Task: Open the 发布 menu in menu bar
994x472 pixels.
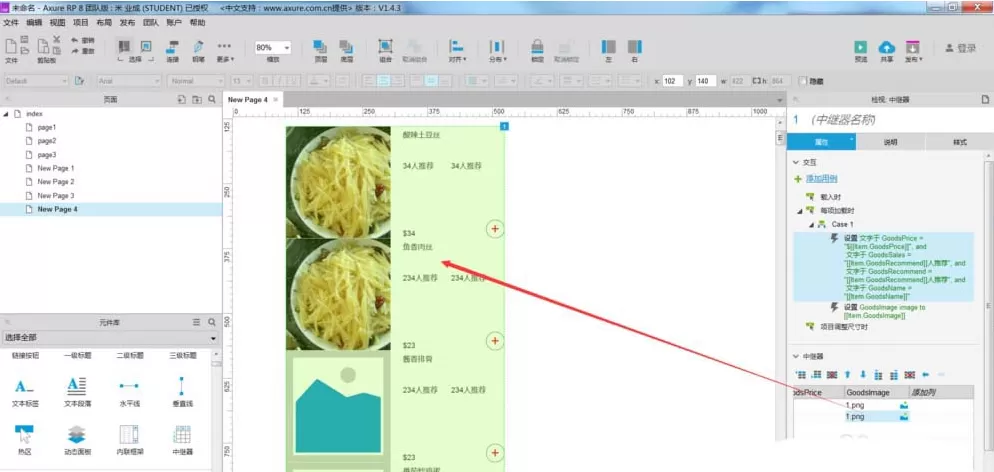Action: [127, 22]
